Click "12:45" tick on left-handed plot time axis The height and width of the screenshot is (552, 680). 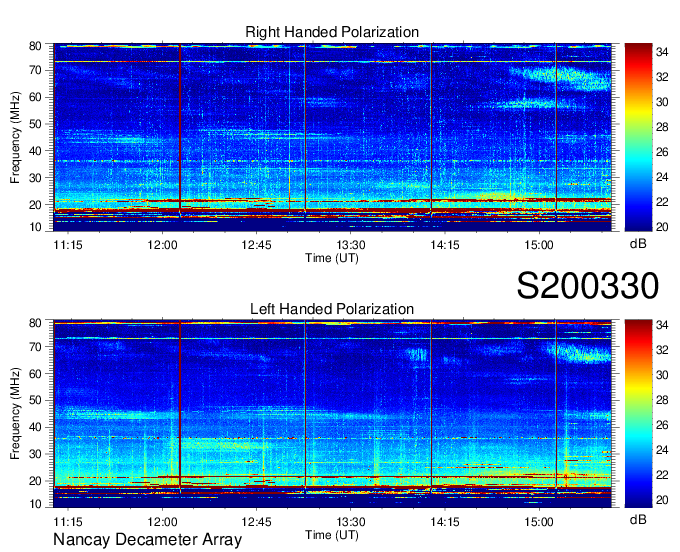[x=256, y=522]
